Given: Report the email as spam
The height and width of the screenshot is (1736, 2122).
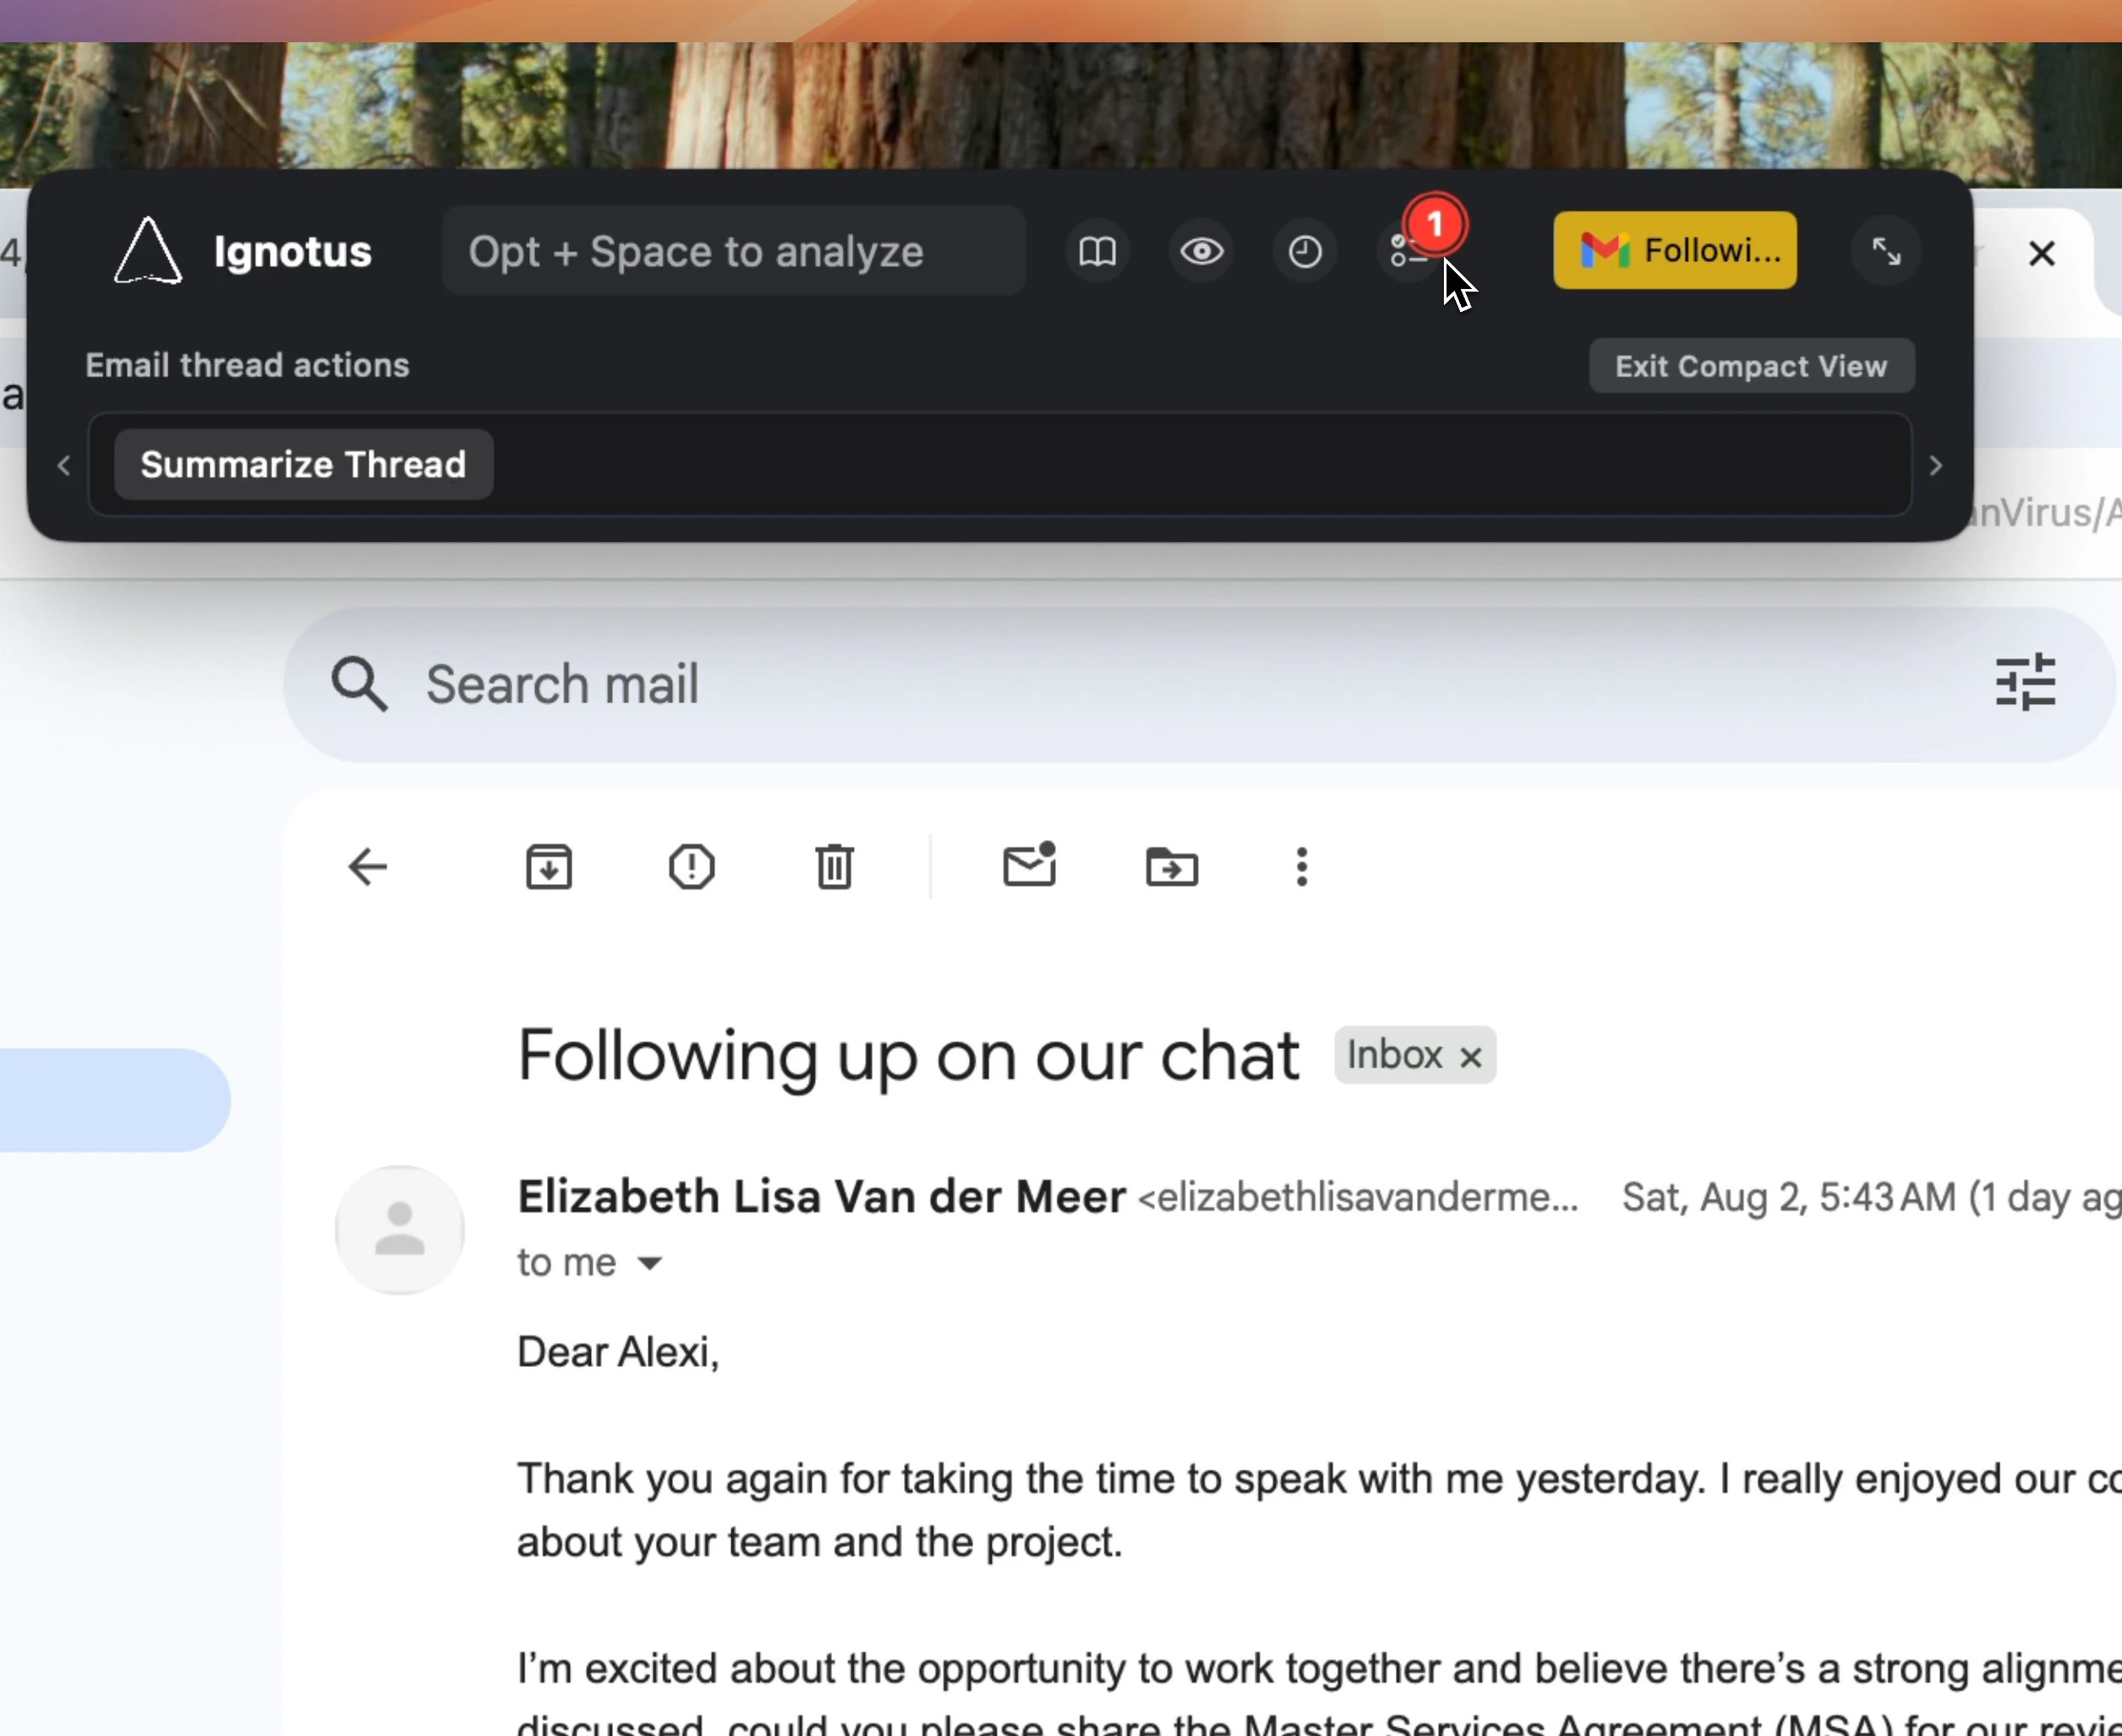Looking at the screenshot, I should pos(691,866).
